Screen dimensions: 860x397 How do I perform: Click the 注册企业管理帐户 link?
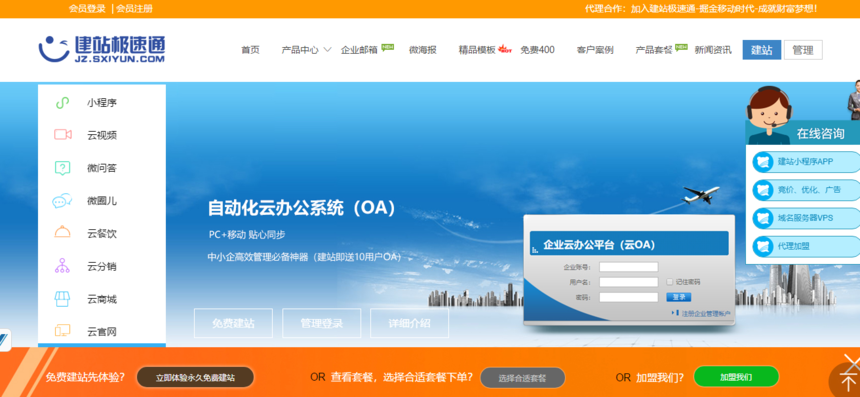[706, 314]
